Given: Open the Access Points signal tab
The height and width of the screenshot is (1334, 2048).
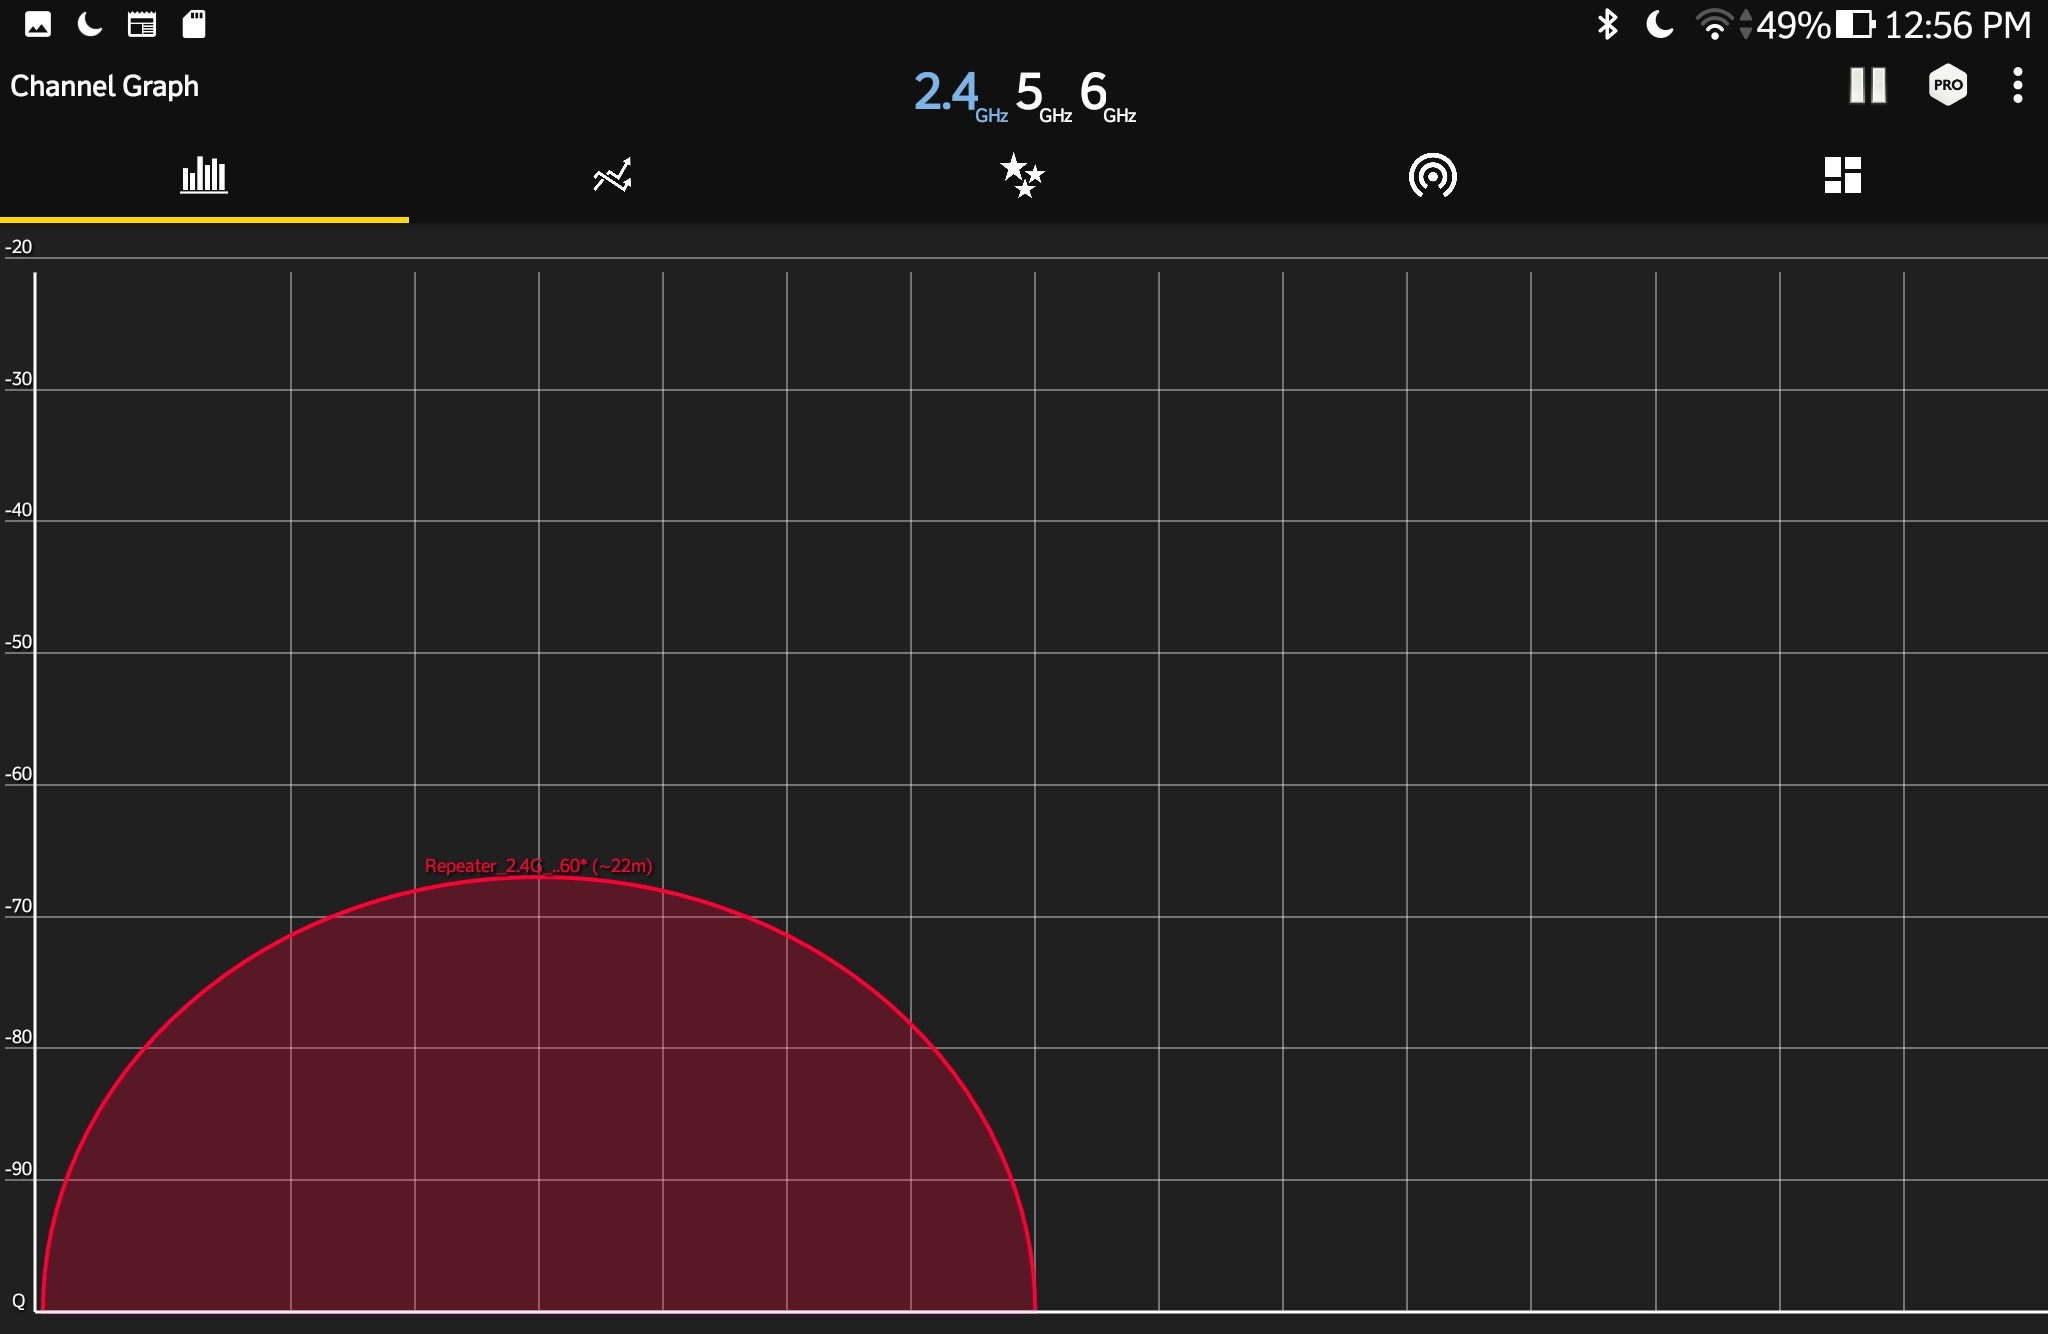Looking at the screenshot, I should (1432, 176).
